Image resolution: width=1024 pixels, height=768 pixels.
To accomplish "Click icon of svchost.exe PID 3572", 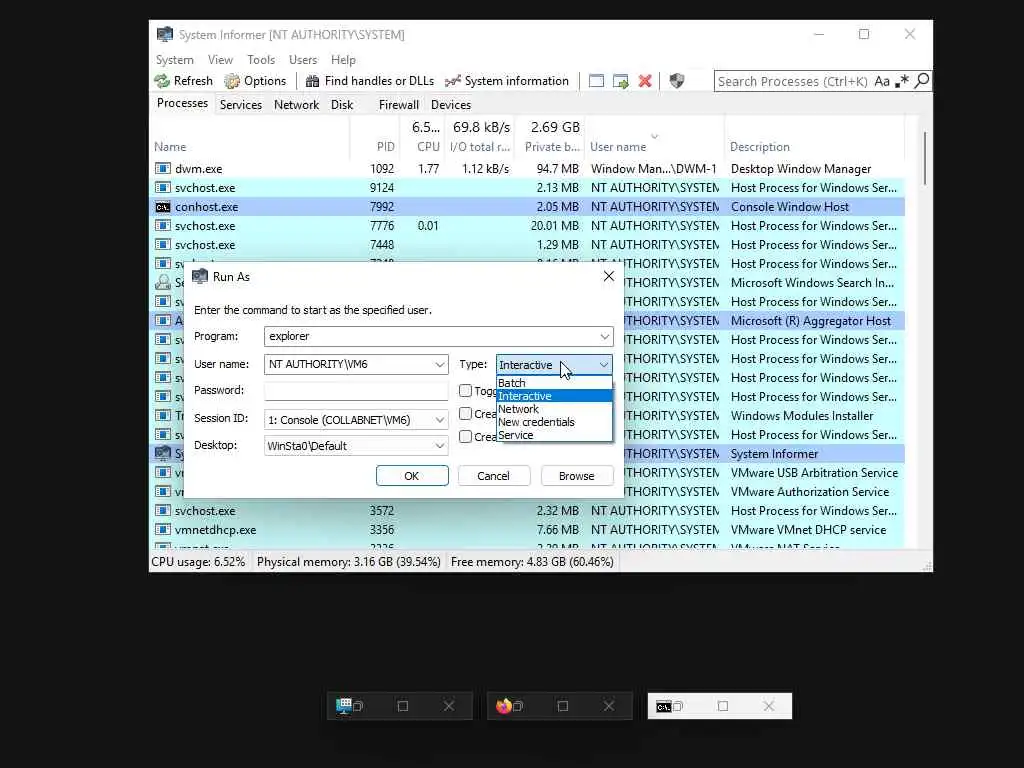I will pyautogui.click(x=163, y=511).
